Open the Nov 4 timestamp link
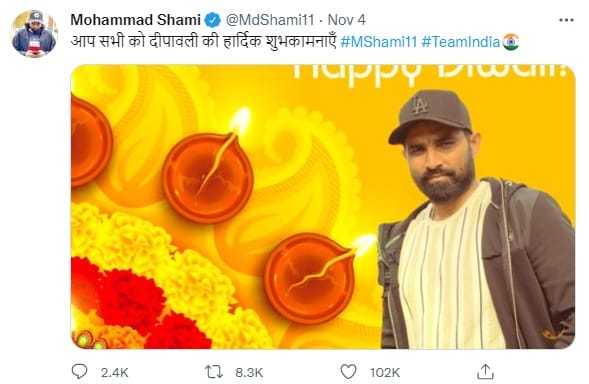Viewport: 589px width, 384px height. 346,20
